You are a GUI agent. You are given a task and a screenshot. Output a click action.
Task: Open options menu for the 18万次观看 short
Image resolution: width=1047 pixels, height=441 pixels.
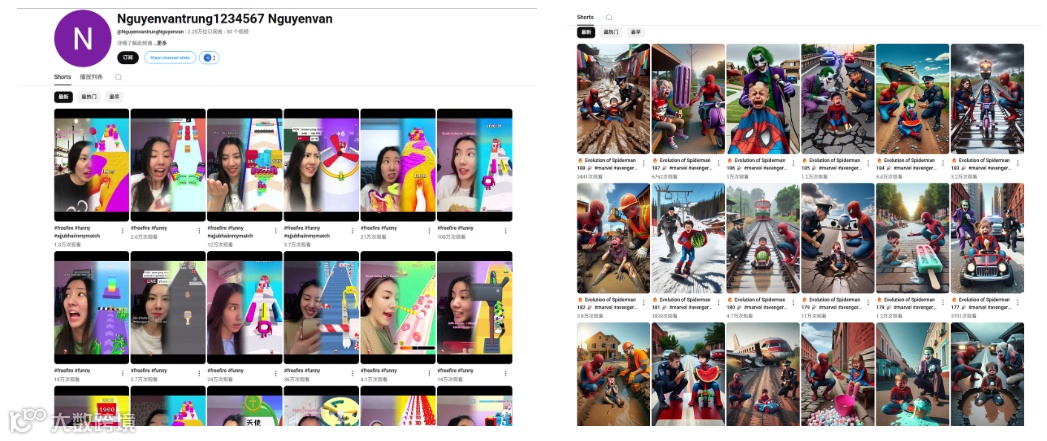click(x=122, y=373)
